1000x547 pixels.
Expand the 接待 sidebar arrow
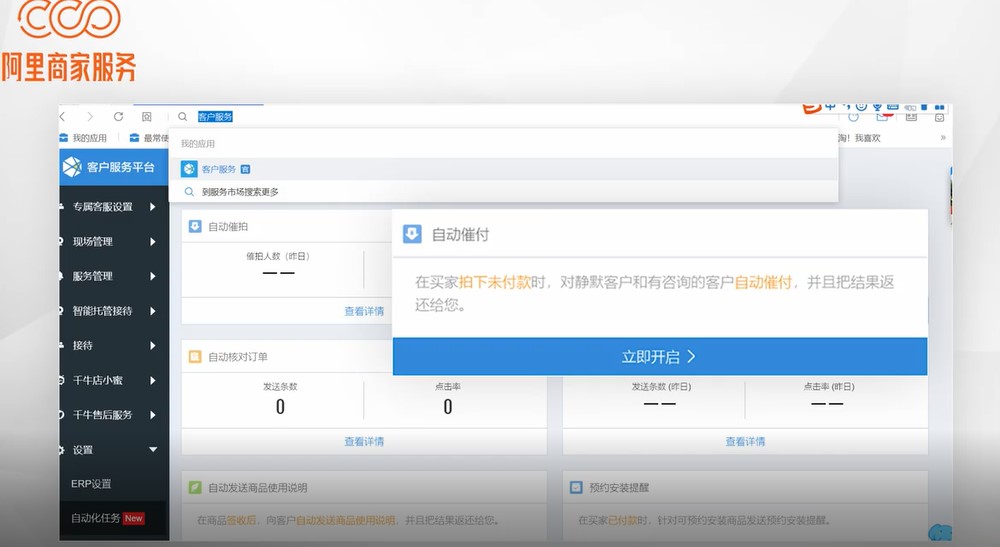tap(152, 346)
